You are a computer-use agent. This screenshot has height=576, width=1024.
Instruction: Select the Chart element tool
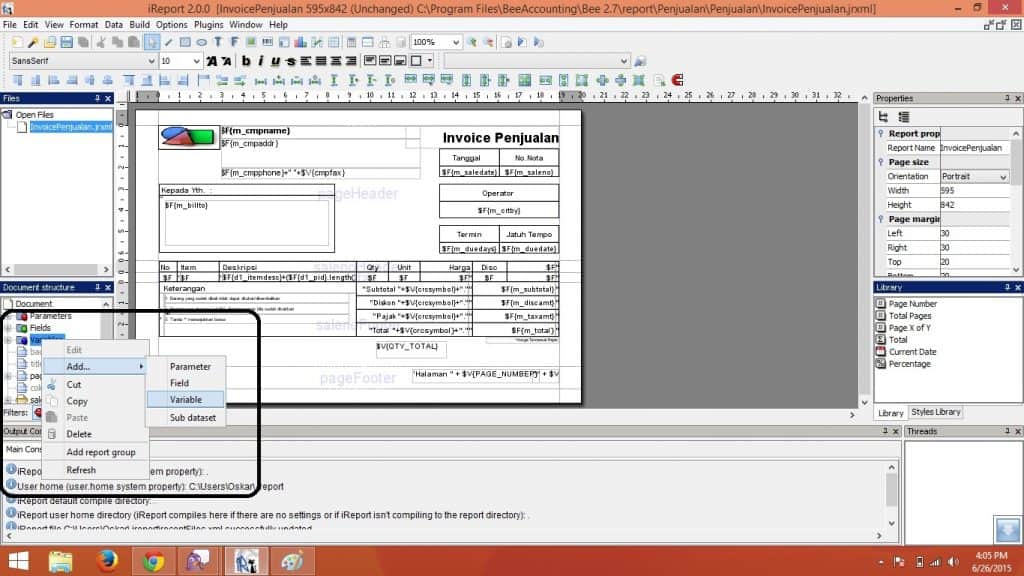pyautogui.click(x=300, y=42)
